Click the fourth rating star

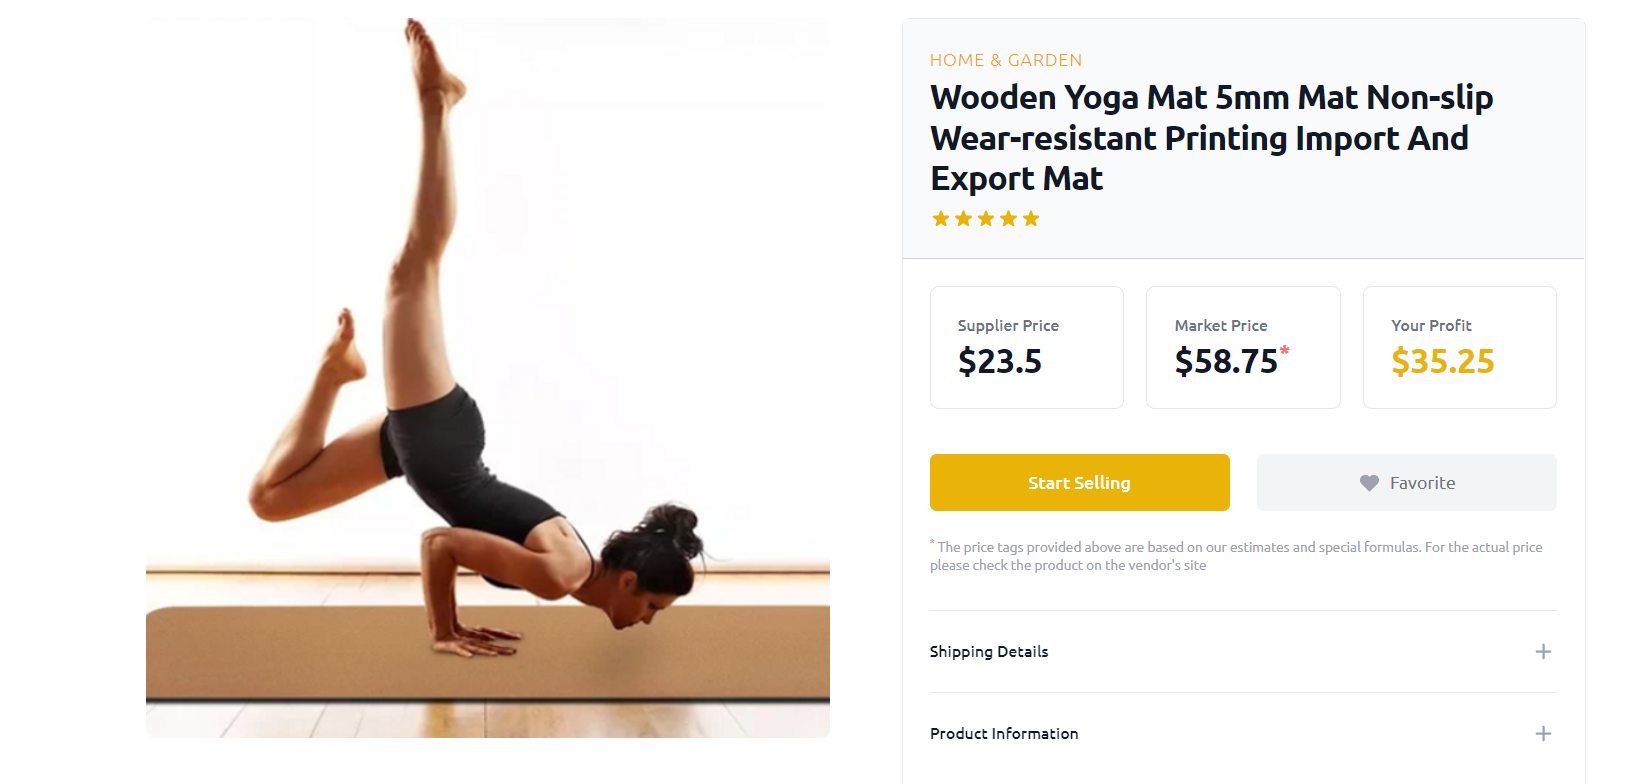click(x=1008, y=219)
